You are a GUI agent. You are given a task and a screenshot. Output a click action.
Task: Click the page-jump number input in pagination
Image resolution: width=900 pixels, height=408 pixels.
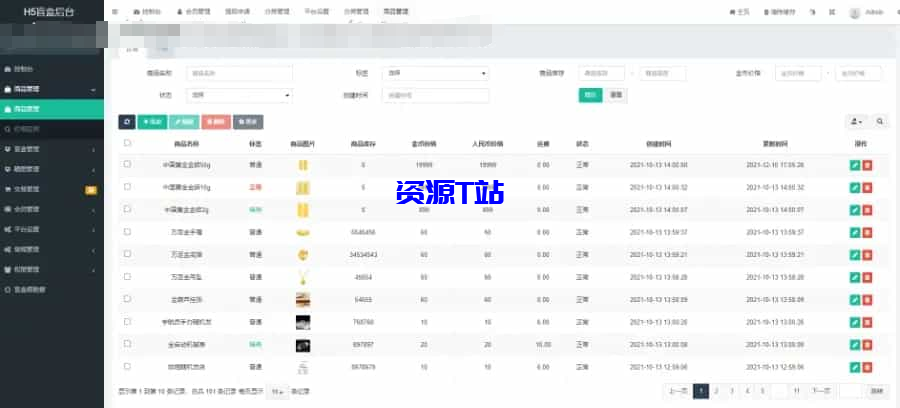[851, 391]
